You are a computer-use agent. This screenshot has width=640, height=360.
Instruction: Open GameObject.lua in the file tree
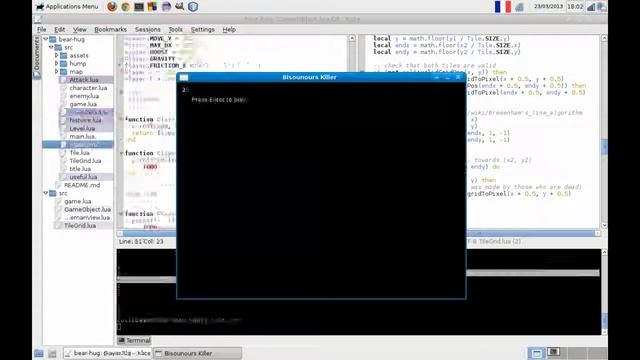point(87,209)
